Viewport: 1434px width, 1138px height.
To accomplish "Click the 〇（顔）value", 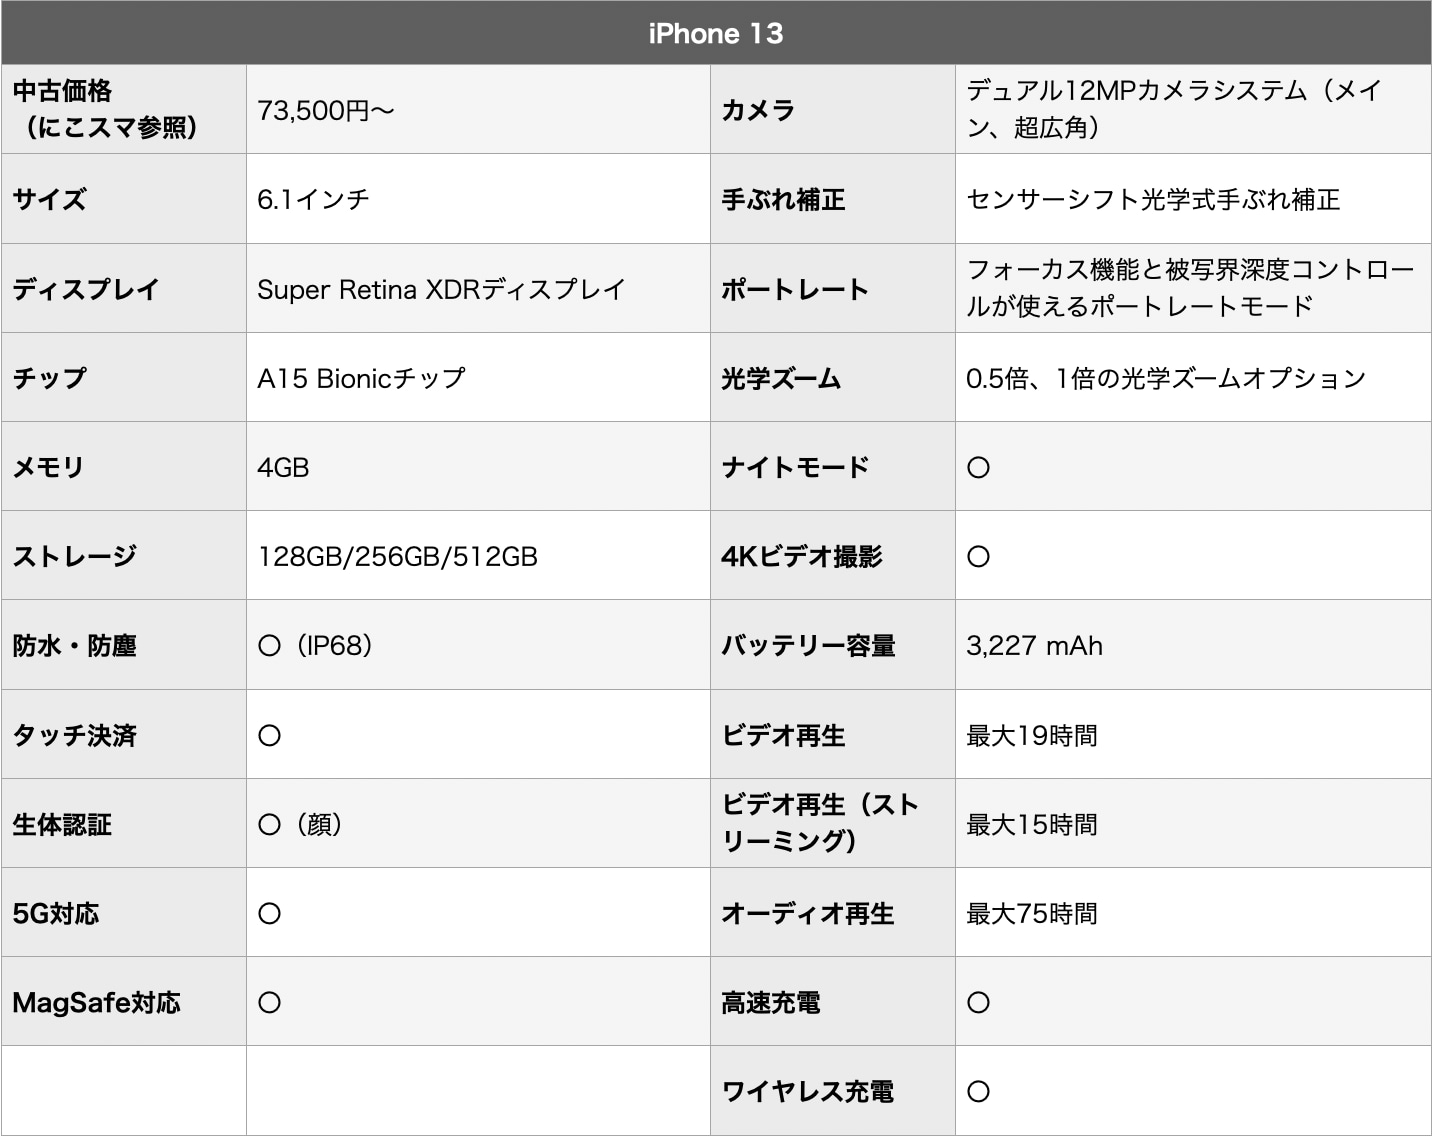I will point(300,824).
